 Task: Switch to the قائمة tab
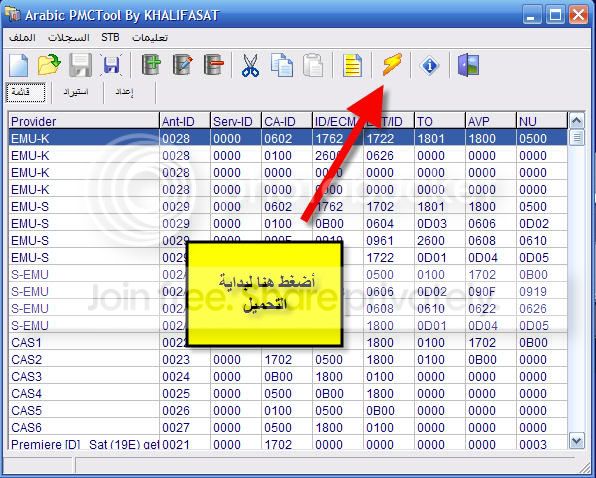[x=25, y=92]
